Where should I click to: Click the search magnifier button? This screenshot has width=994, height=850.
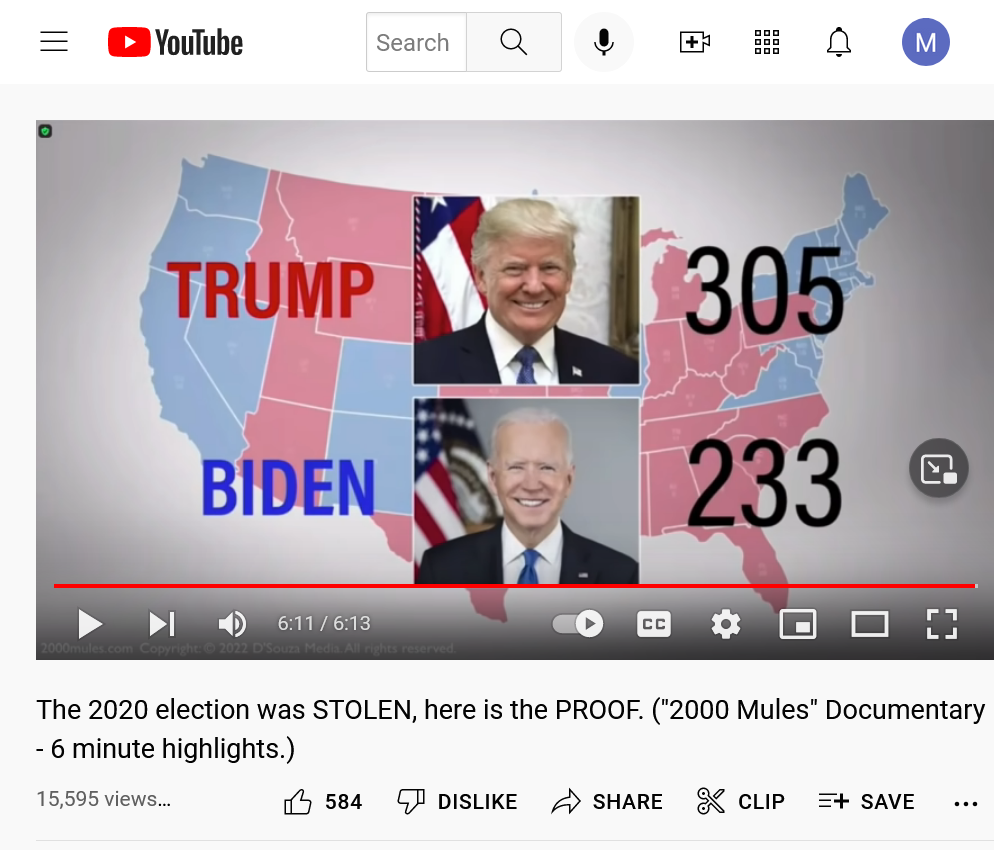click(513, 42)
